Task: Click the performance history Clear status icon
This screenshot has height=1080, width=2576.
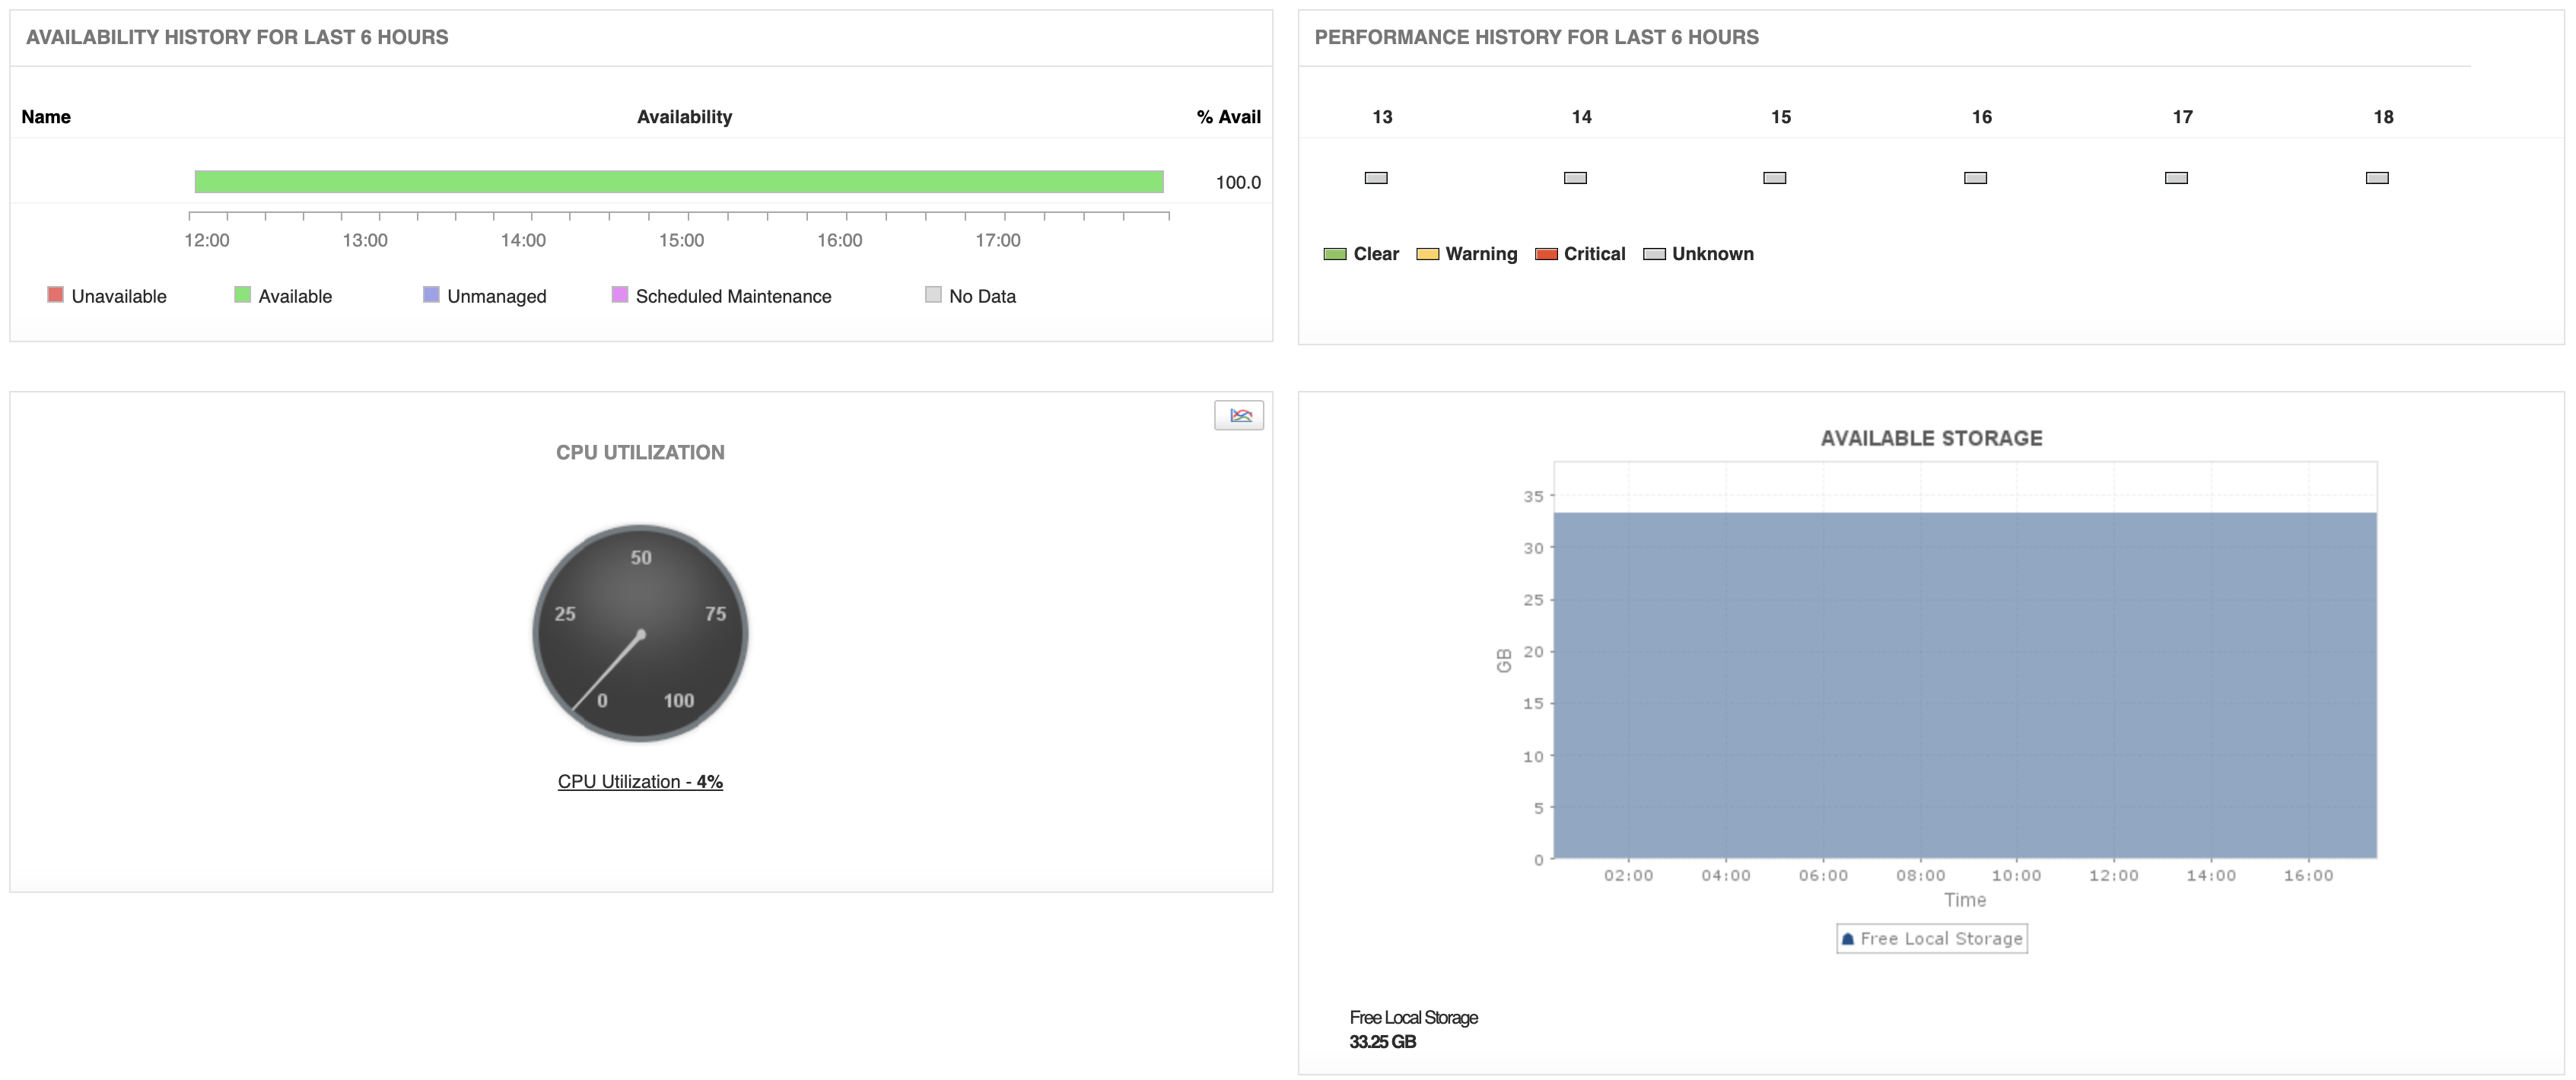Action: click(1337, 253)
